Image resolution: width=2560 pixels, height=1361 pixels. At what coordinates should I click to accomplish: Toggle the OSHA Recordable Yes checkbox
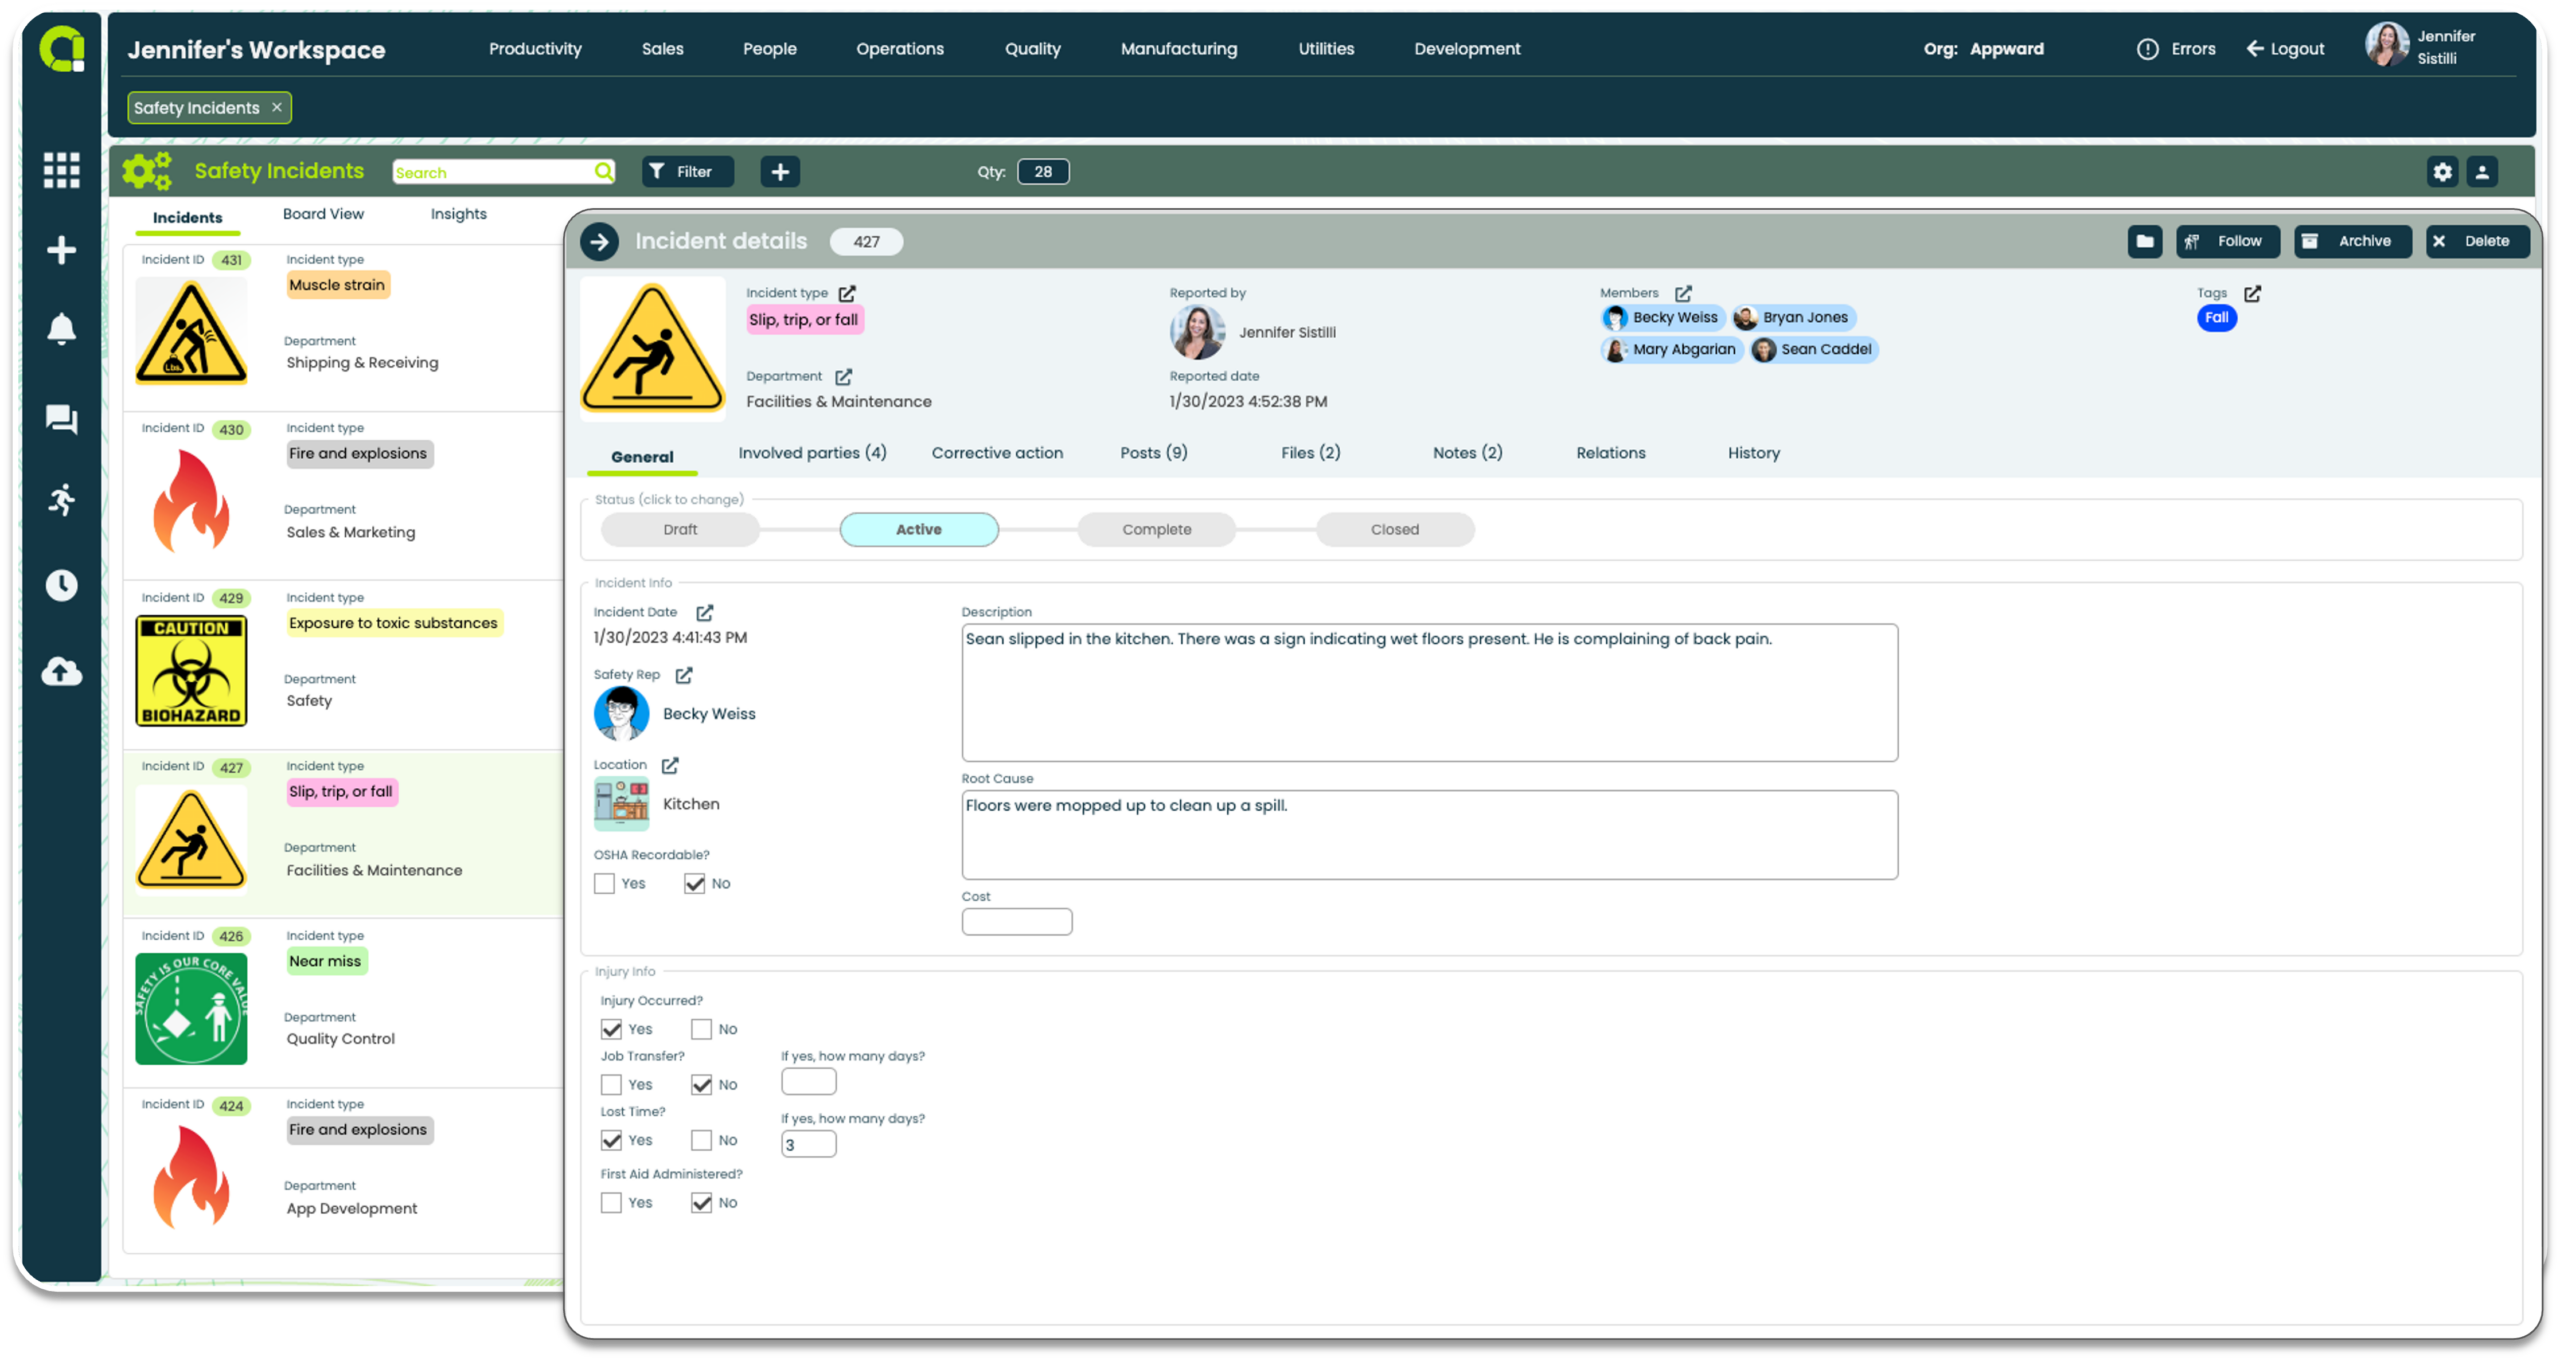click(604, 882)
